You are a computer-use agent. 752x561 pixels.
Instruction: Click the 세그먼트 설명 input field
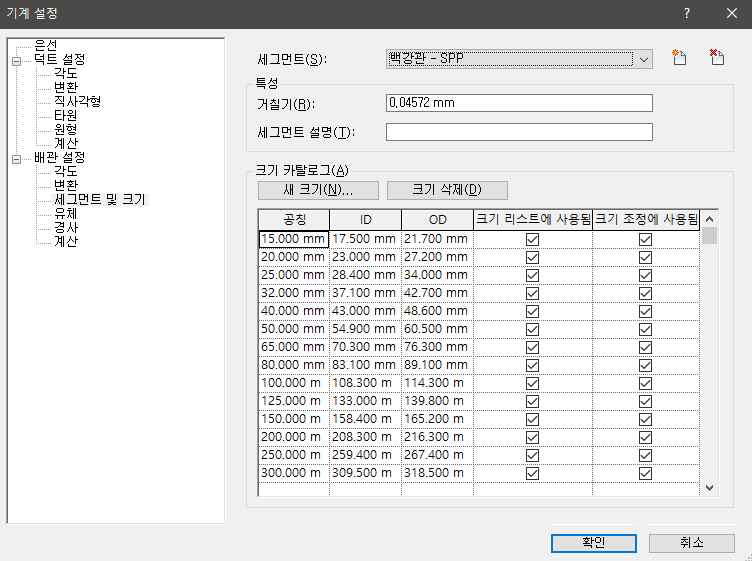coord(519,132)
